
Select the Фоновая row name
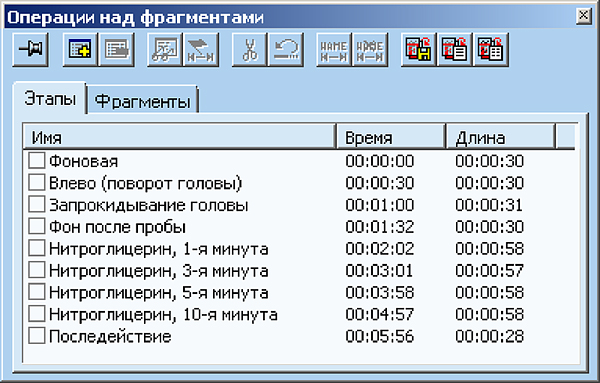(x=83, y=161)
